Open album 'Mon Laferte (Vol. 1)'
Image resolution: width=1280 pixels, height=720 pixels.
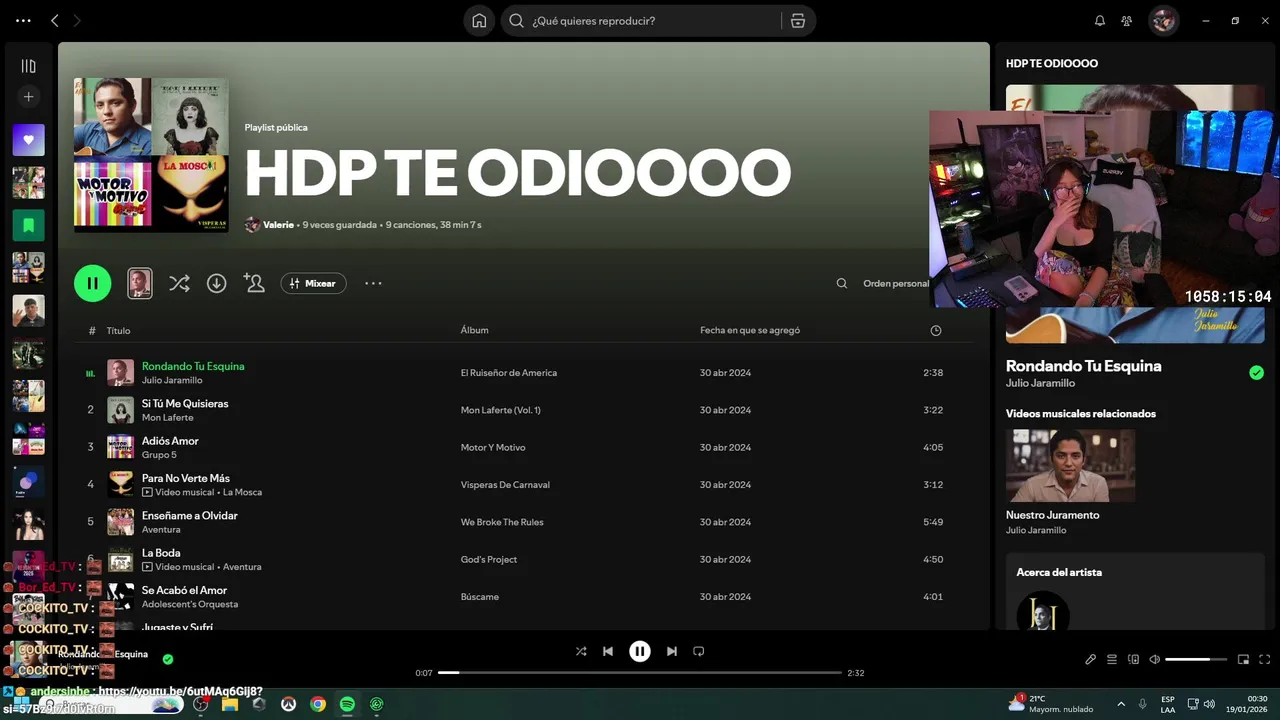[501, 410]
